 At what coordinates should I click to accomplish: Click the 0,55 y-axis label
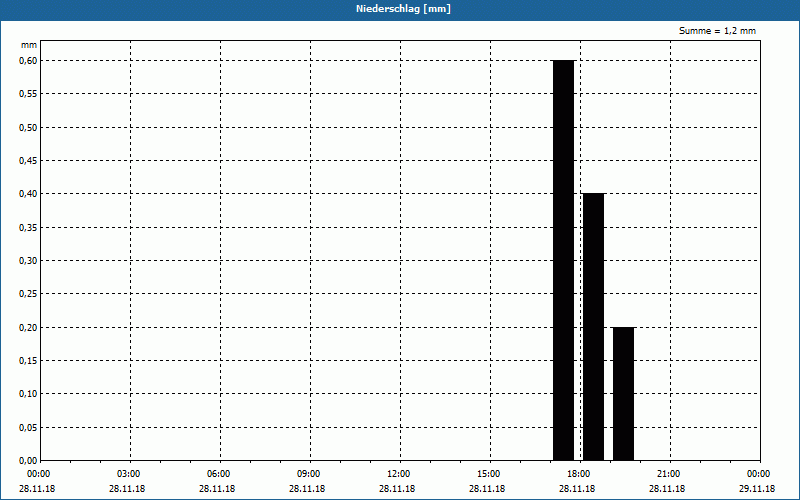(28, 94)
